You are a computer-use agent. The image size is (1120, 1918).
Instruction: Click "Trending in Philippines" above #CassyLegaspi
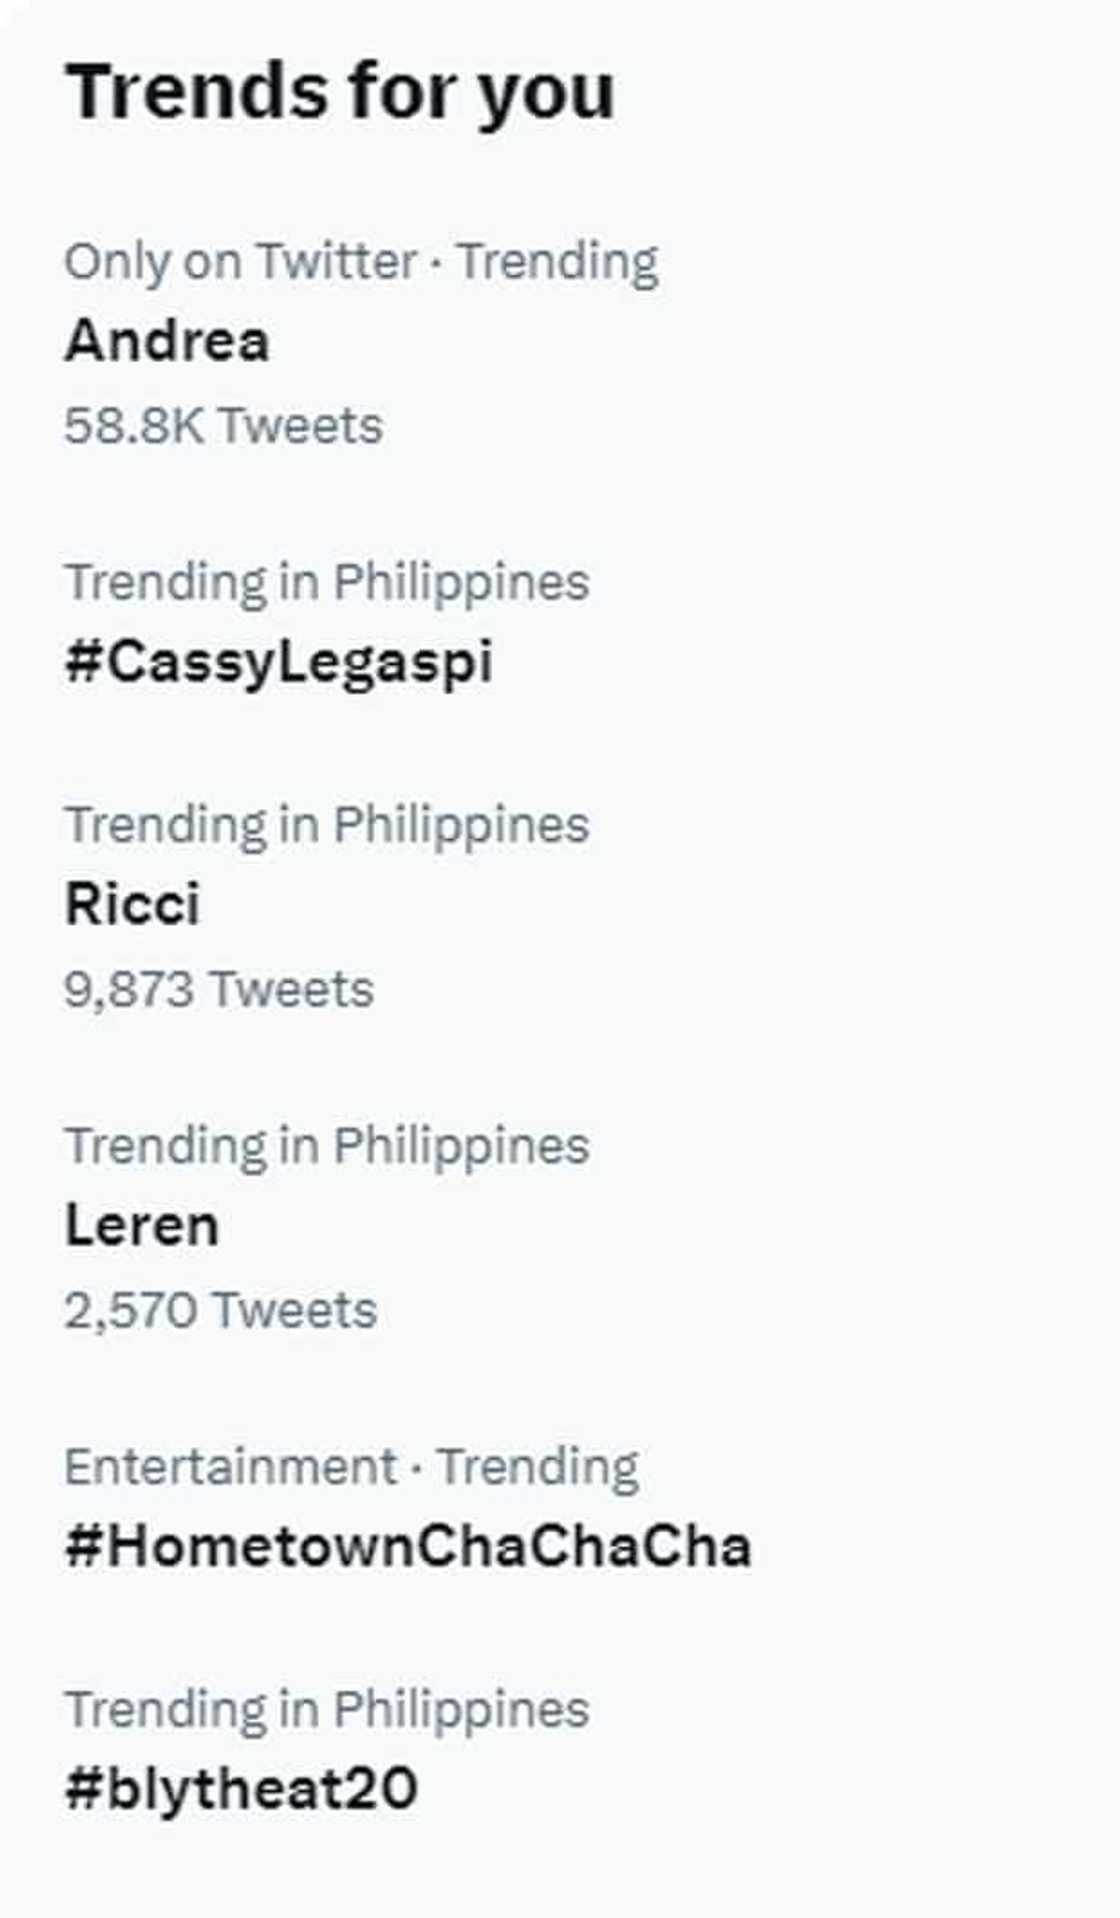click(x=327, y=582)
